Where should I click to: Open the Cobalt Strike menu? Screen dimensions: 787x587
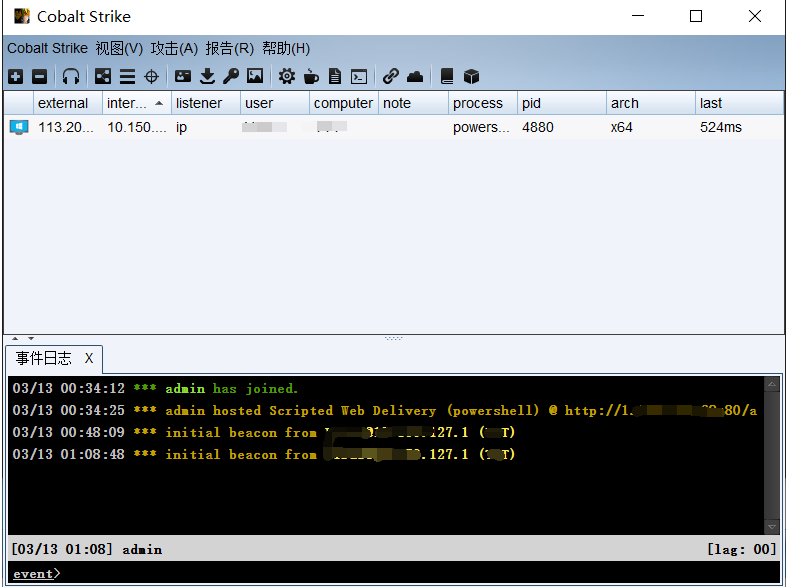[x=47, y=48]
